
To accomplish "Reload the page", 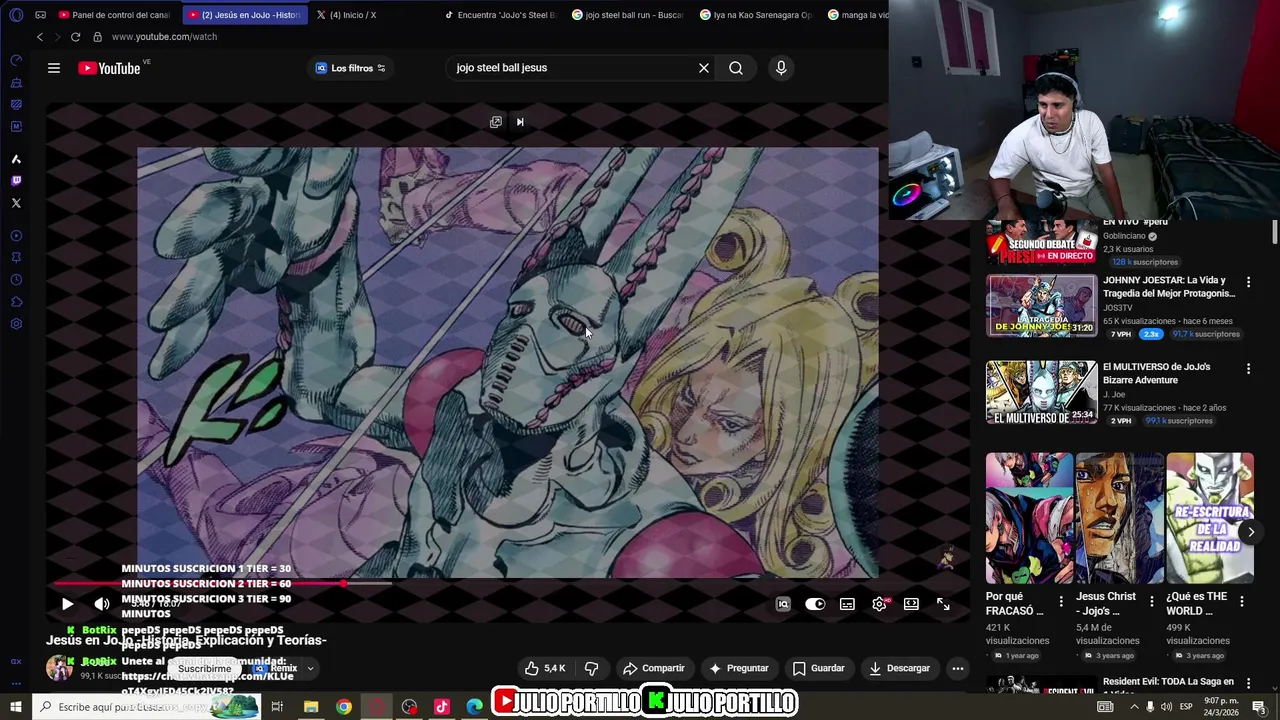I will coord(75,37).
